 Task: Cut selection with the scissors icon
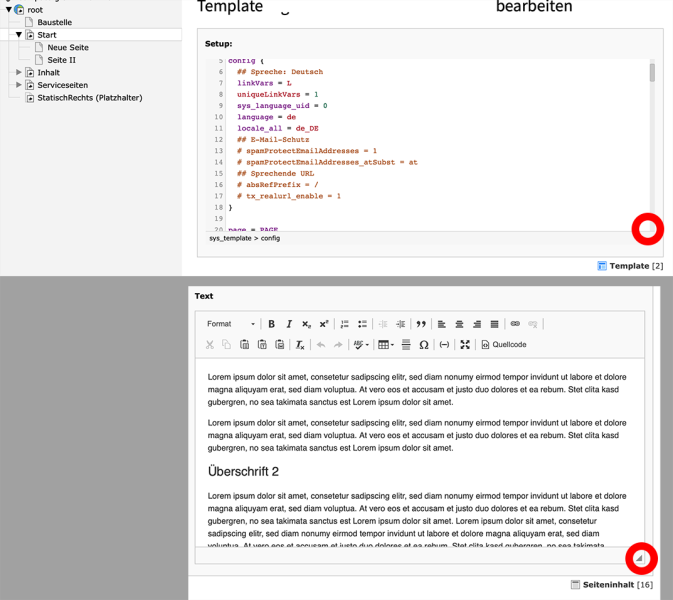coord(209,345)
